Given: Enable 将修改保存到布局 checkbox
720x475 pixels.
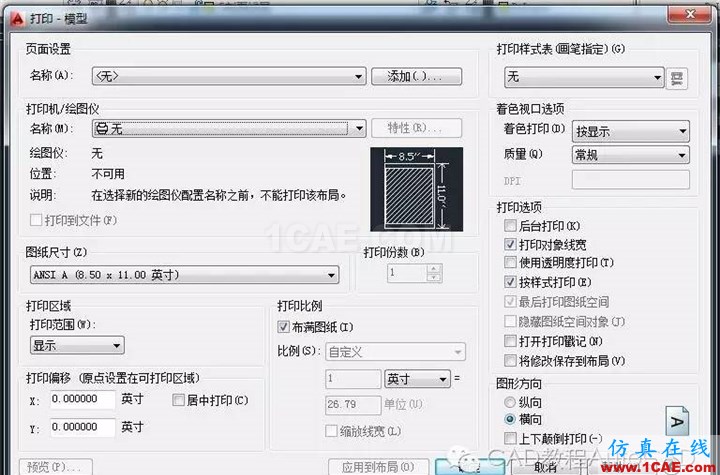Looking at the screenshot, I should pos(510,361).
